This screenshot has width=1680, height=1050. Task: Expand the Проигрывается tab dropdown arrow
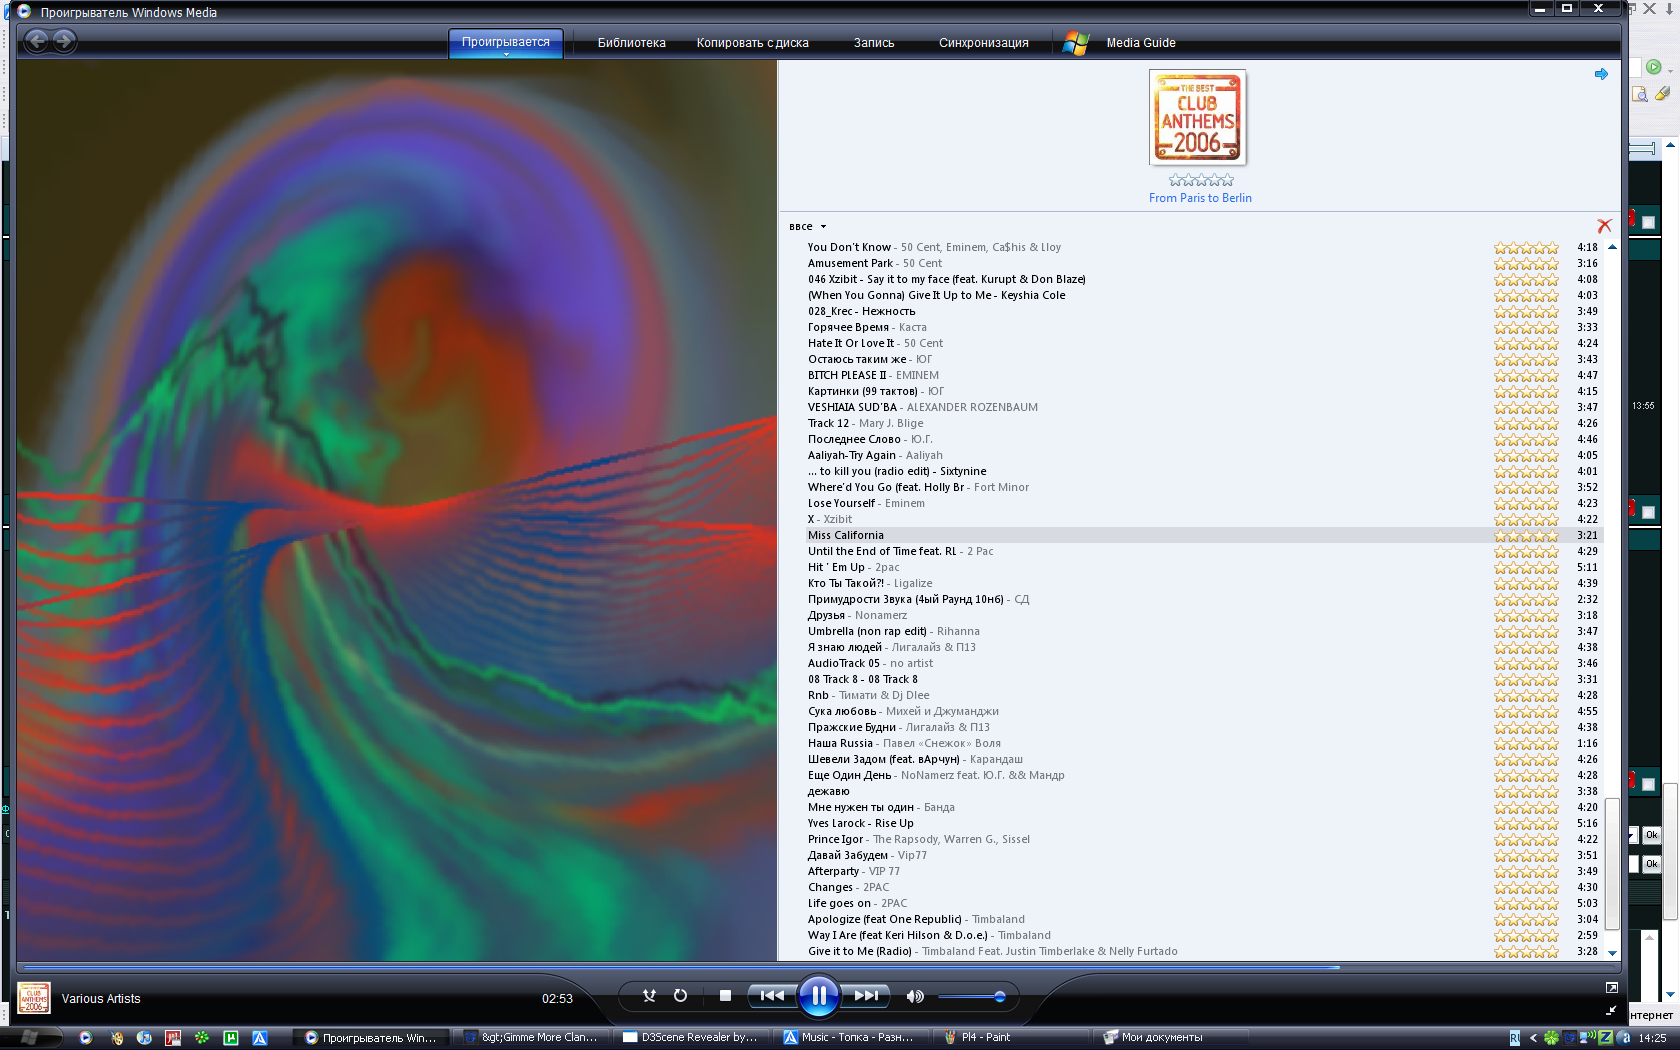[506, 54]
